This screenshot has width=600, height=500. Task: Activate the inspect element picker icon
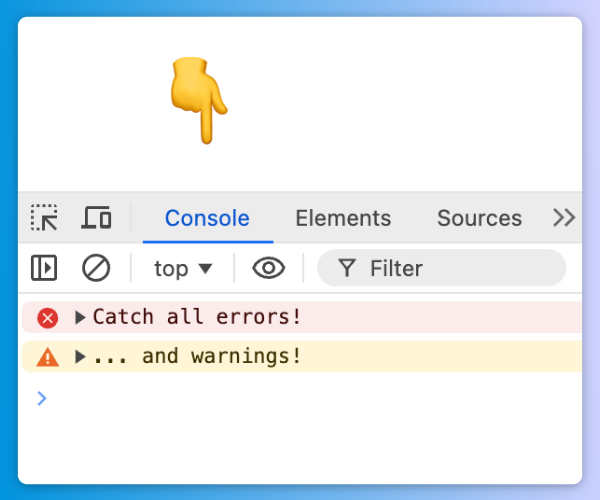pyautogui.click(x=44, y=218)
